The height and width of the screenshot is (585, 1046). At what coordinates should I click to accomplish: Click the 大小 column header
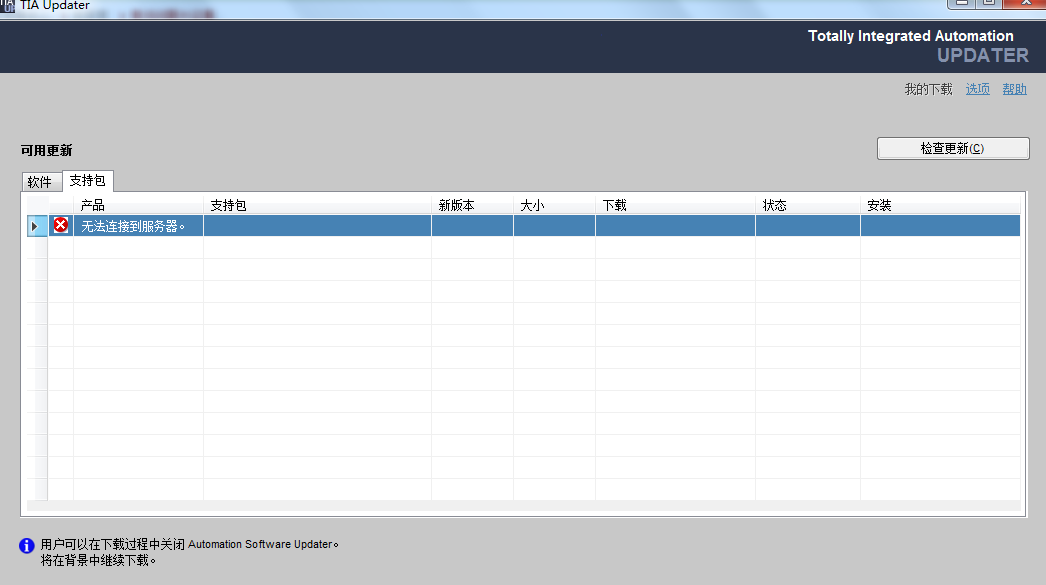pos(554,205)
